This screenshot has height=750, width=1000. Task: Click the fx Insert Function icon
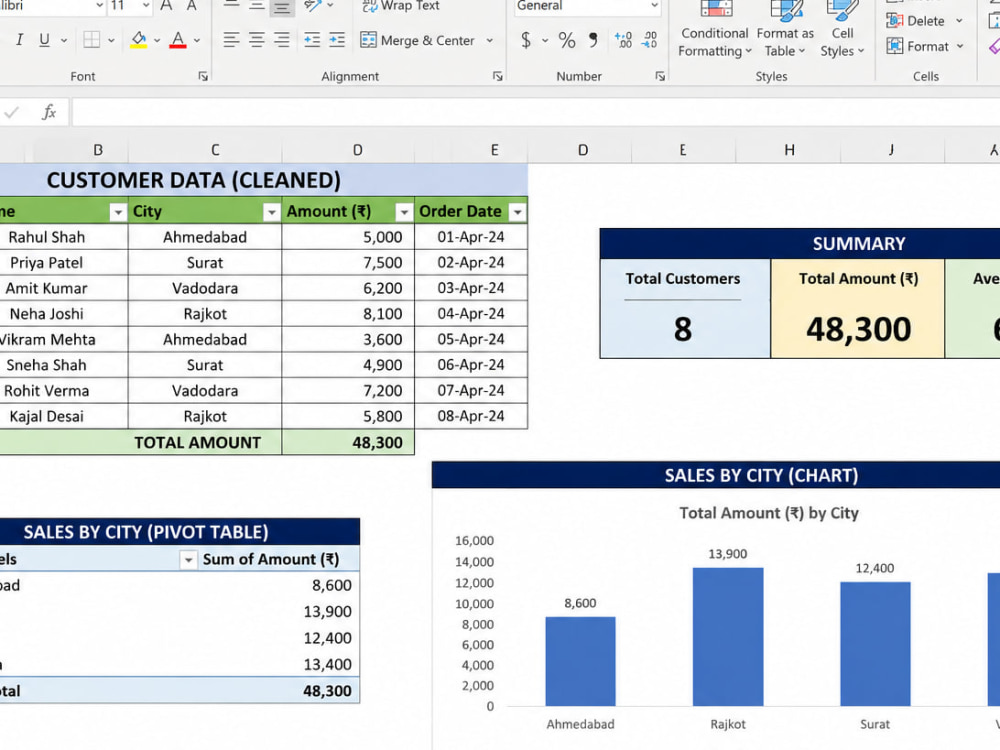pyautogui.click(x=49, y=112)
